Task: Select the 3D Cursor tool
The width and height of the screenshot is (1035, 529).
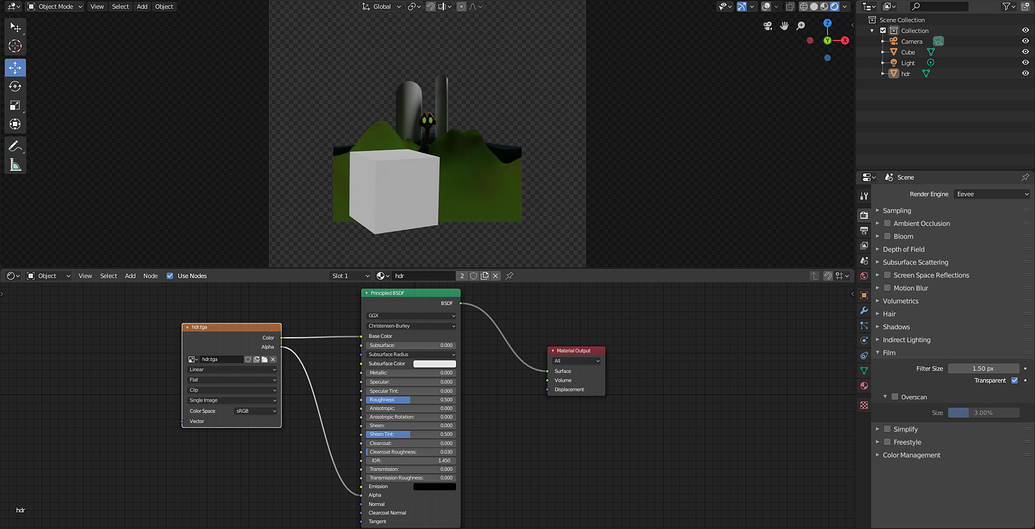Action: tap(15, 46)
